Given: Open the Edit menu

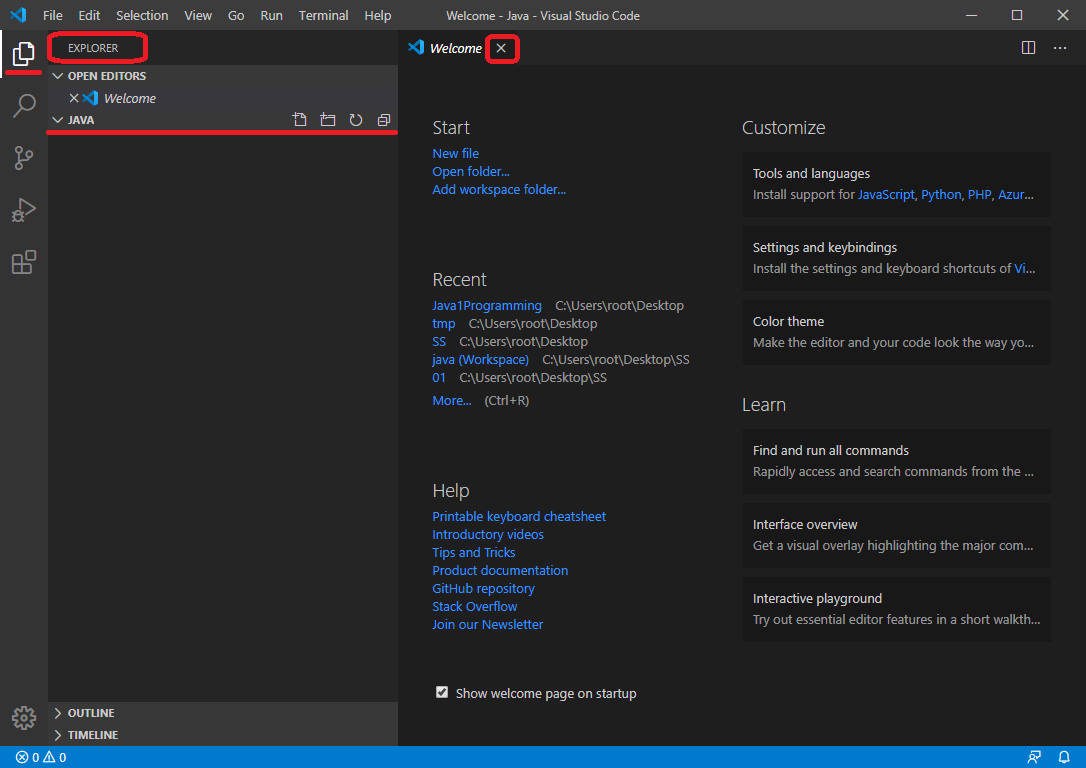Looking at the screenshot, I should pos(89,15).
